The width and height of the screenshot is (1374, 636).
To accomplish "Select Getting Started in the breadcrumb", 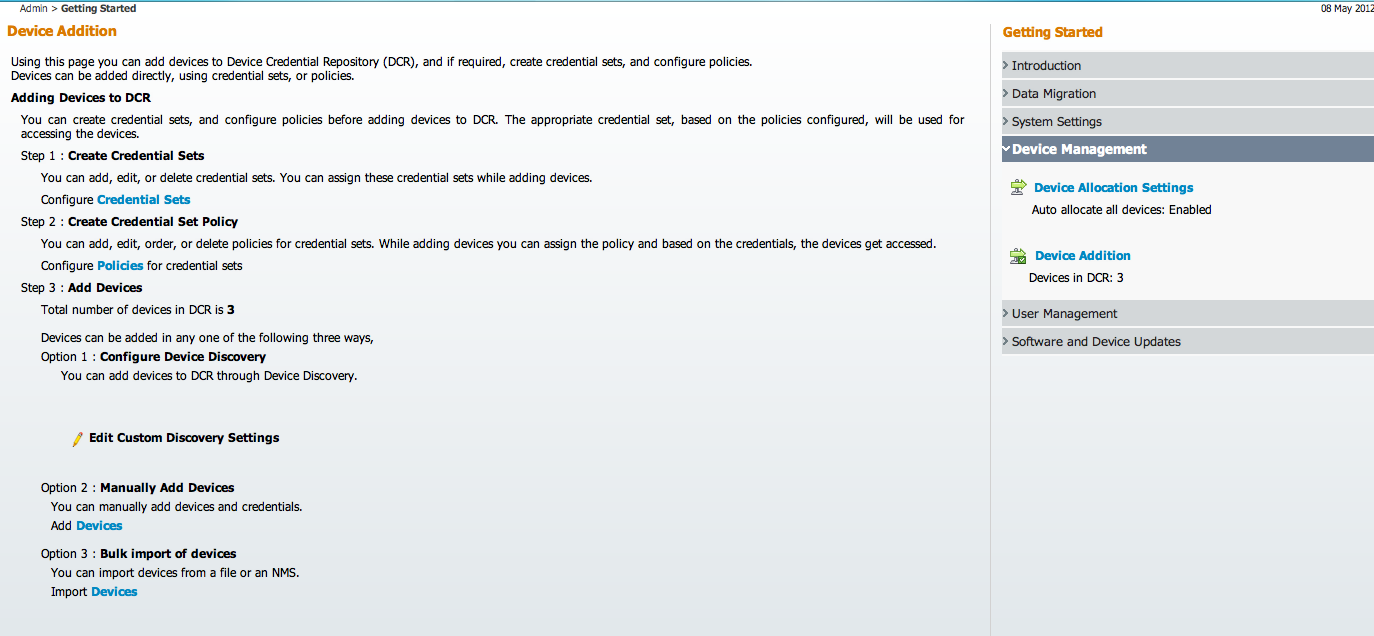I will coord(98,8).
